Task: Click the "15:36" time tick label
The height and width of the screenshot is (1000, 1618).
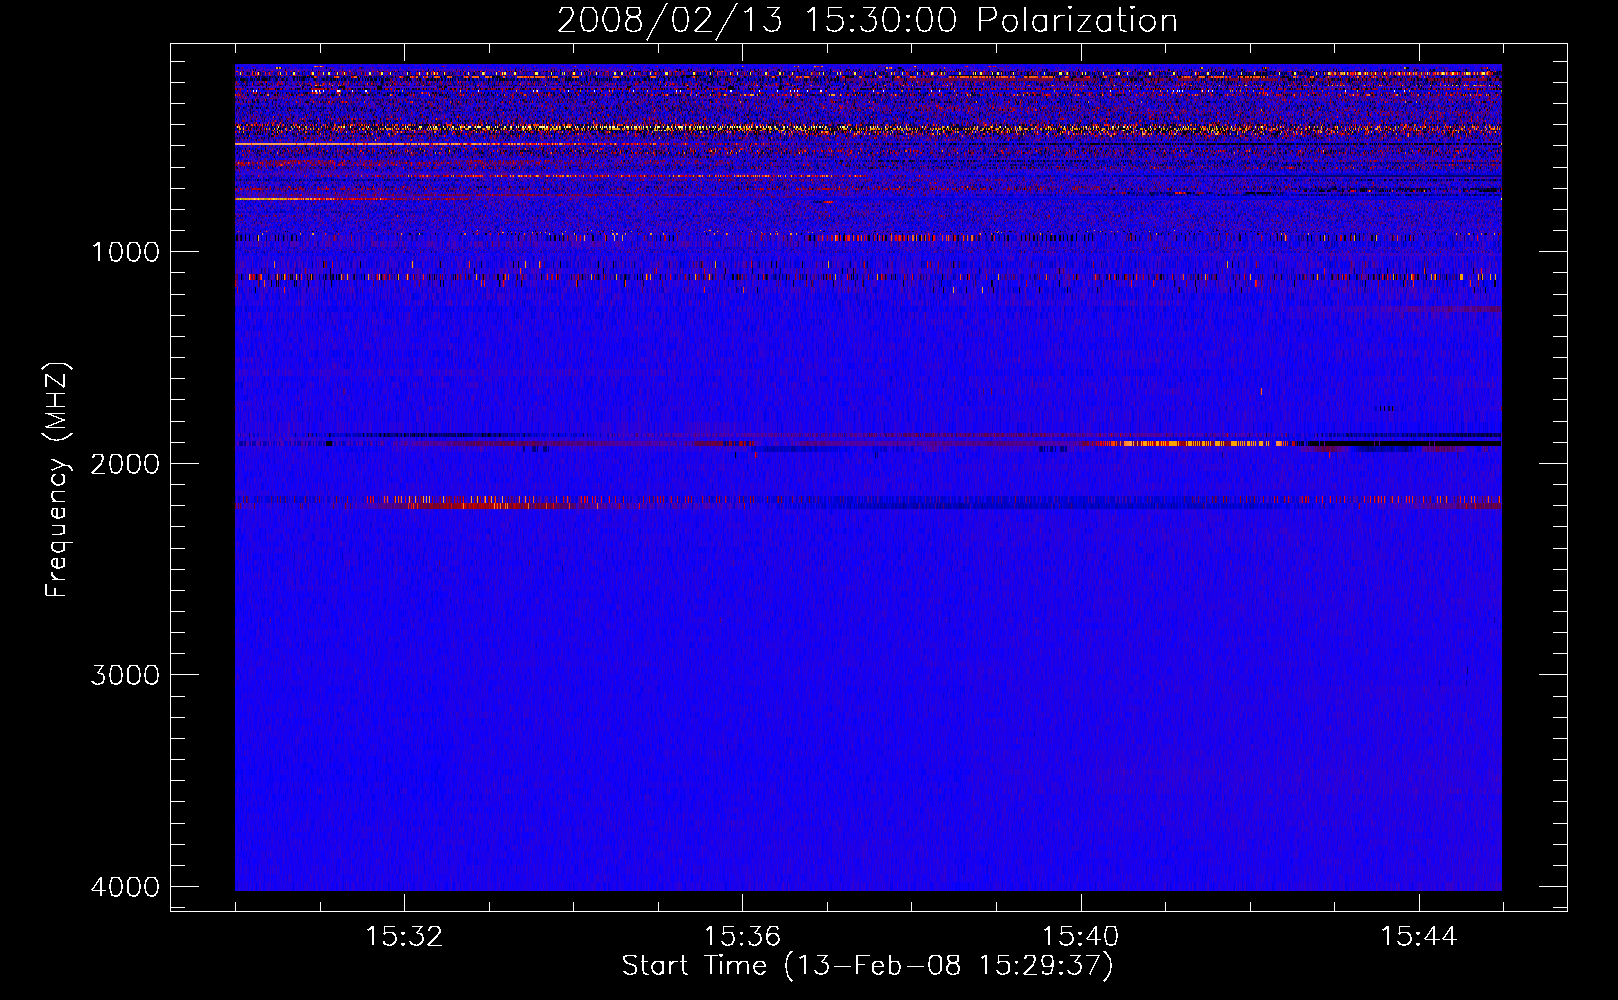Action: (742, 937)
